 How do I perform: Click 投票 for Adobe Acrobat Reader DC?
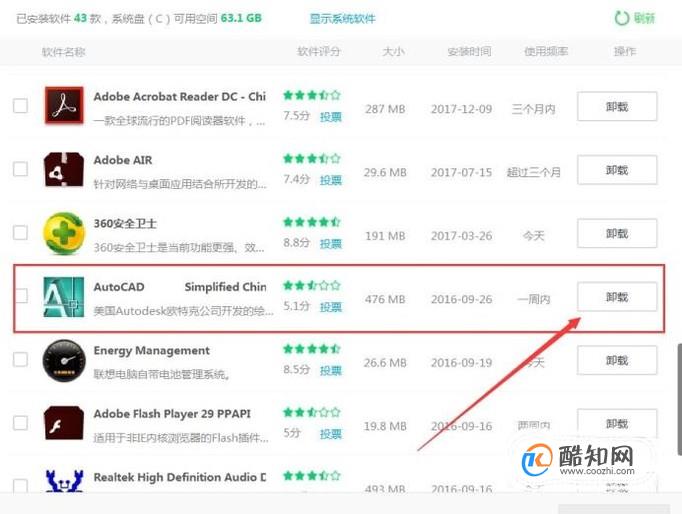coord(331,117)
